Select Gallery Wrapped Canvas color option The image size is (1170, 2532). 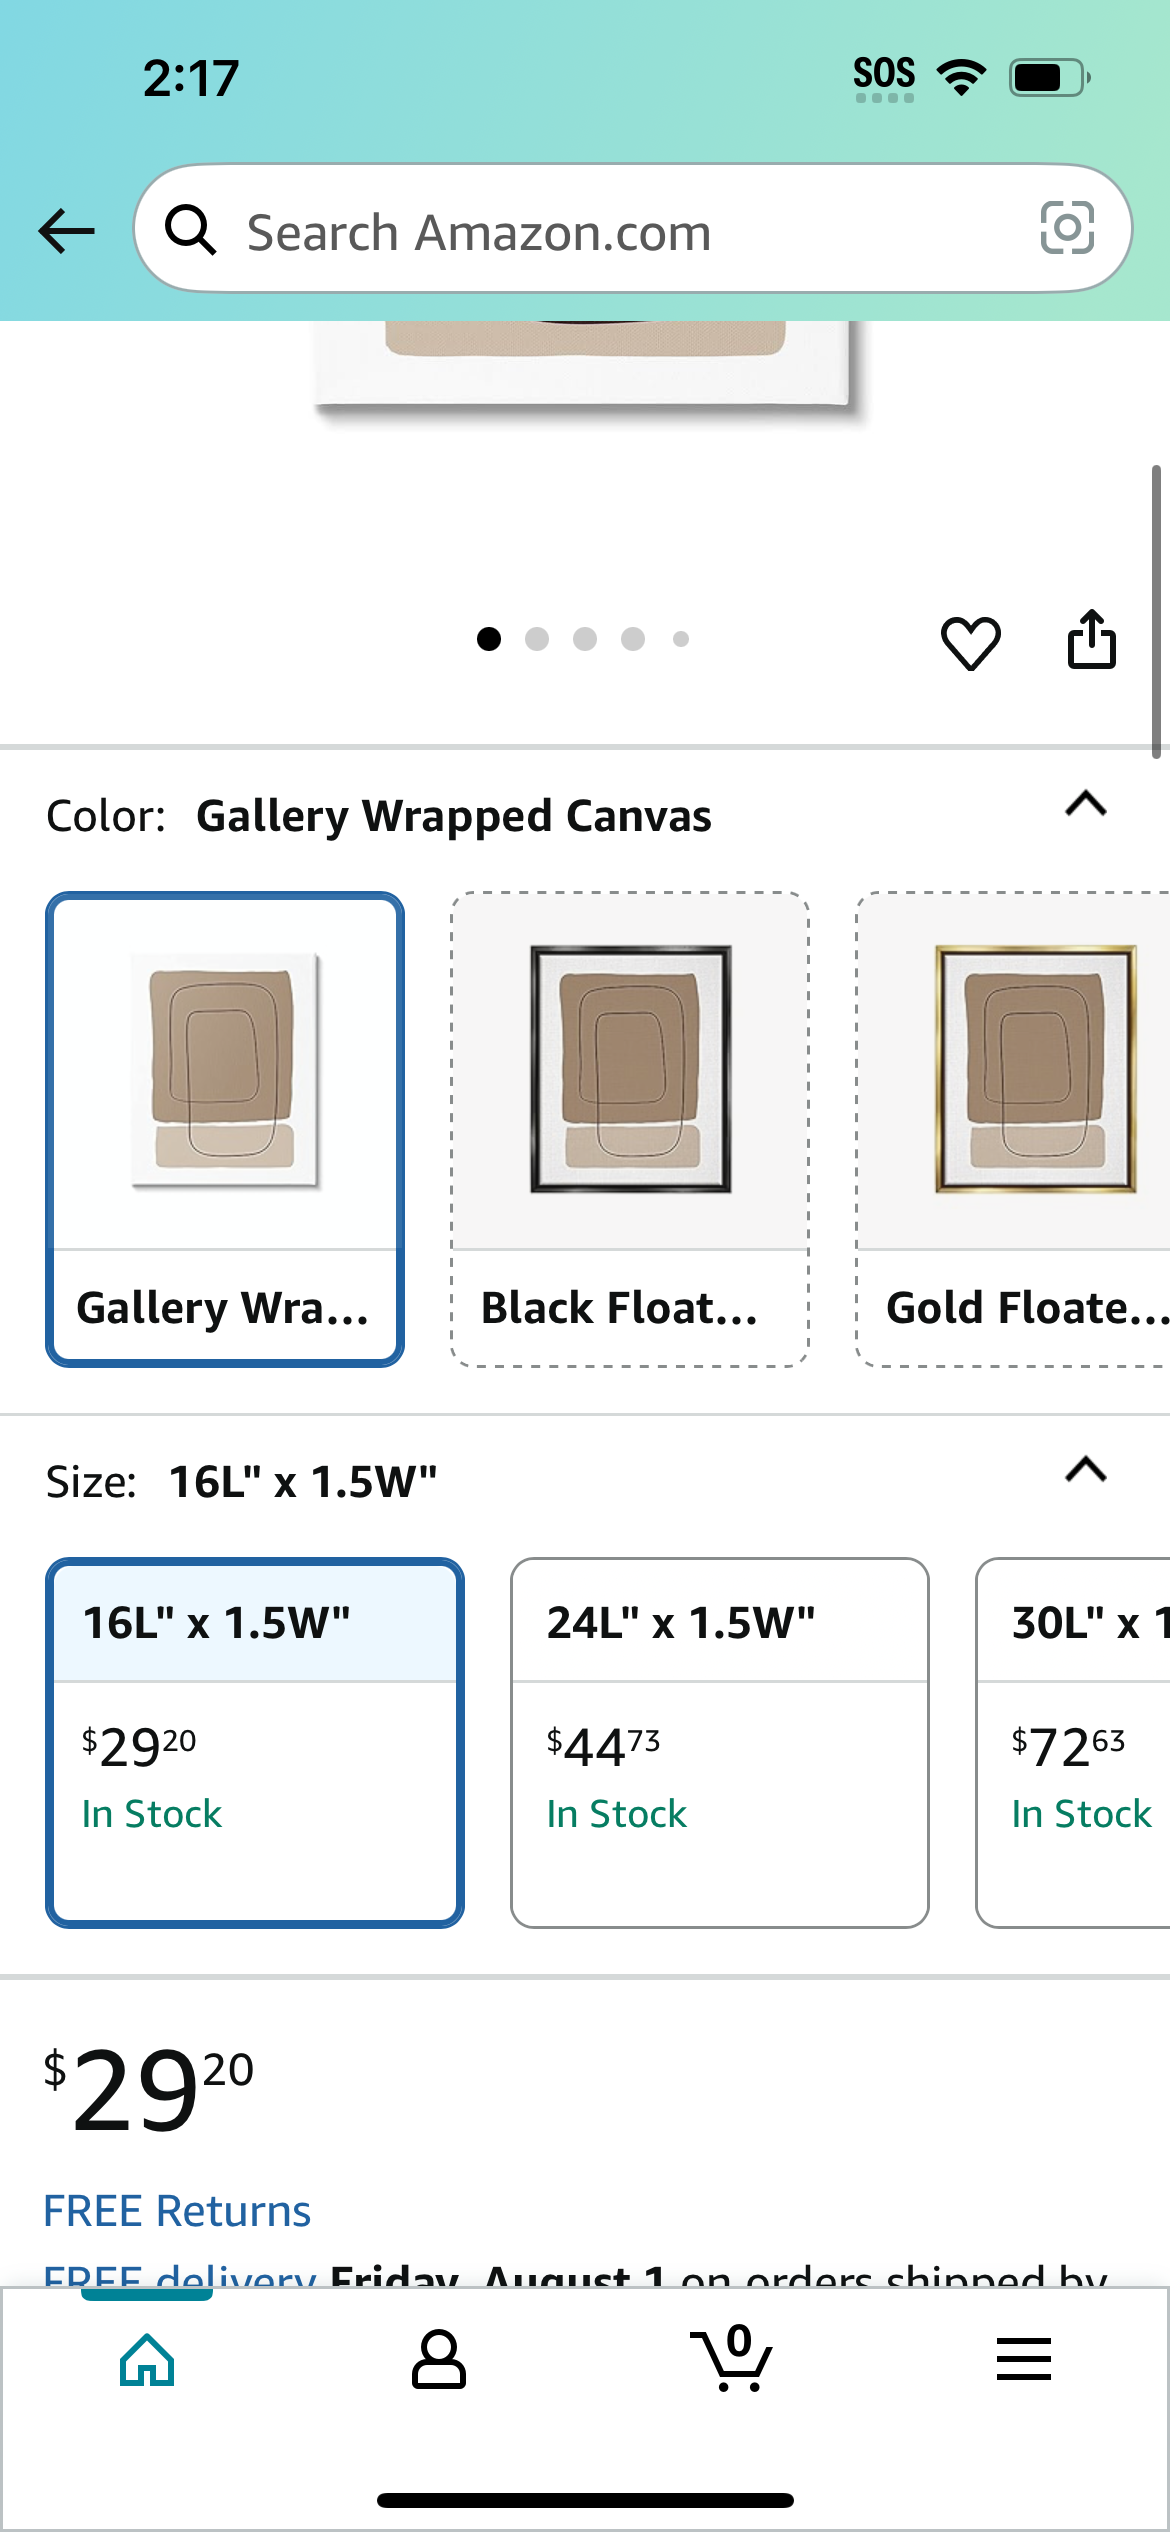(225, 1129)
